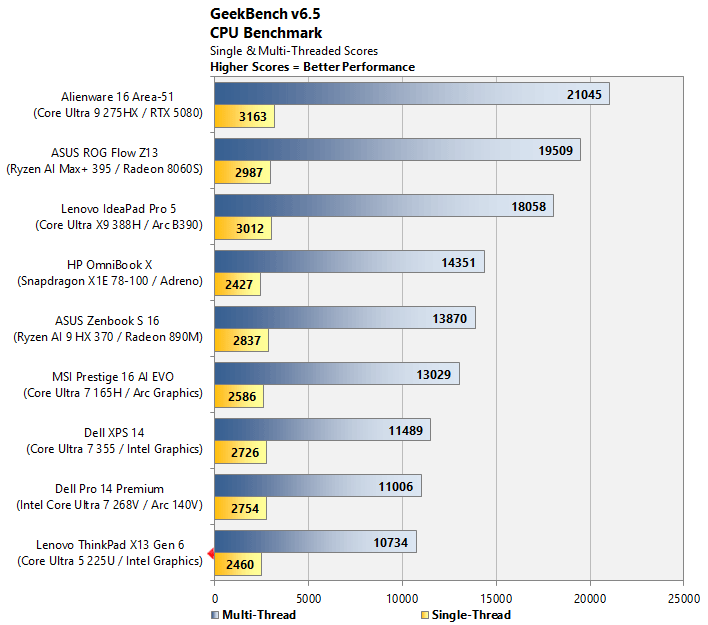Click the Core Ultra 7 165H spec line
Screen dimensions: 708x625
(x=113, y=393)
